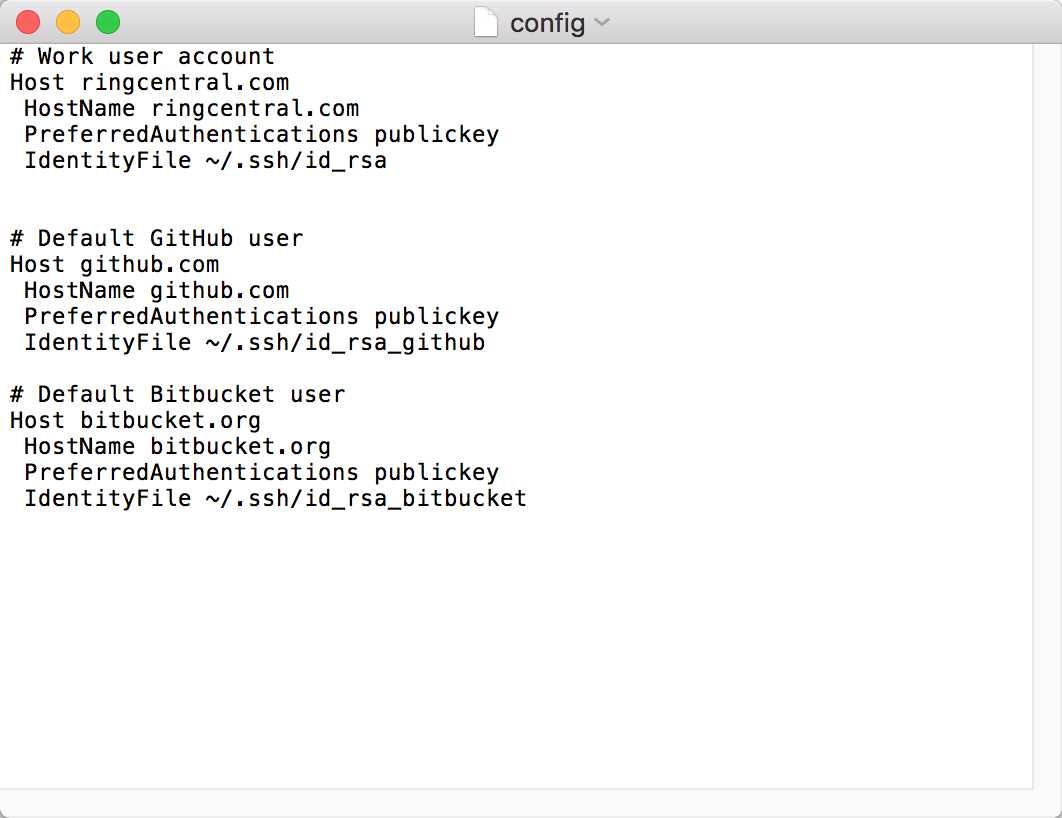The image size is (1062, 818).
Task: Click the "Host ringcentral.com" line
Action: pyautogui.click(x=149, y=82)
